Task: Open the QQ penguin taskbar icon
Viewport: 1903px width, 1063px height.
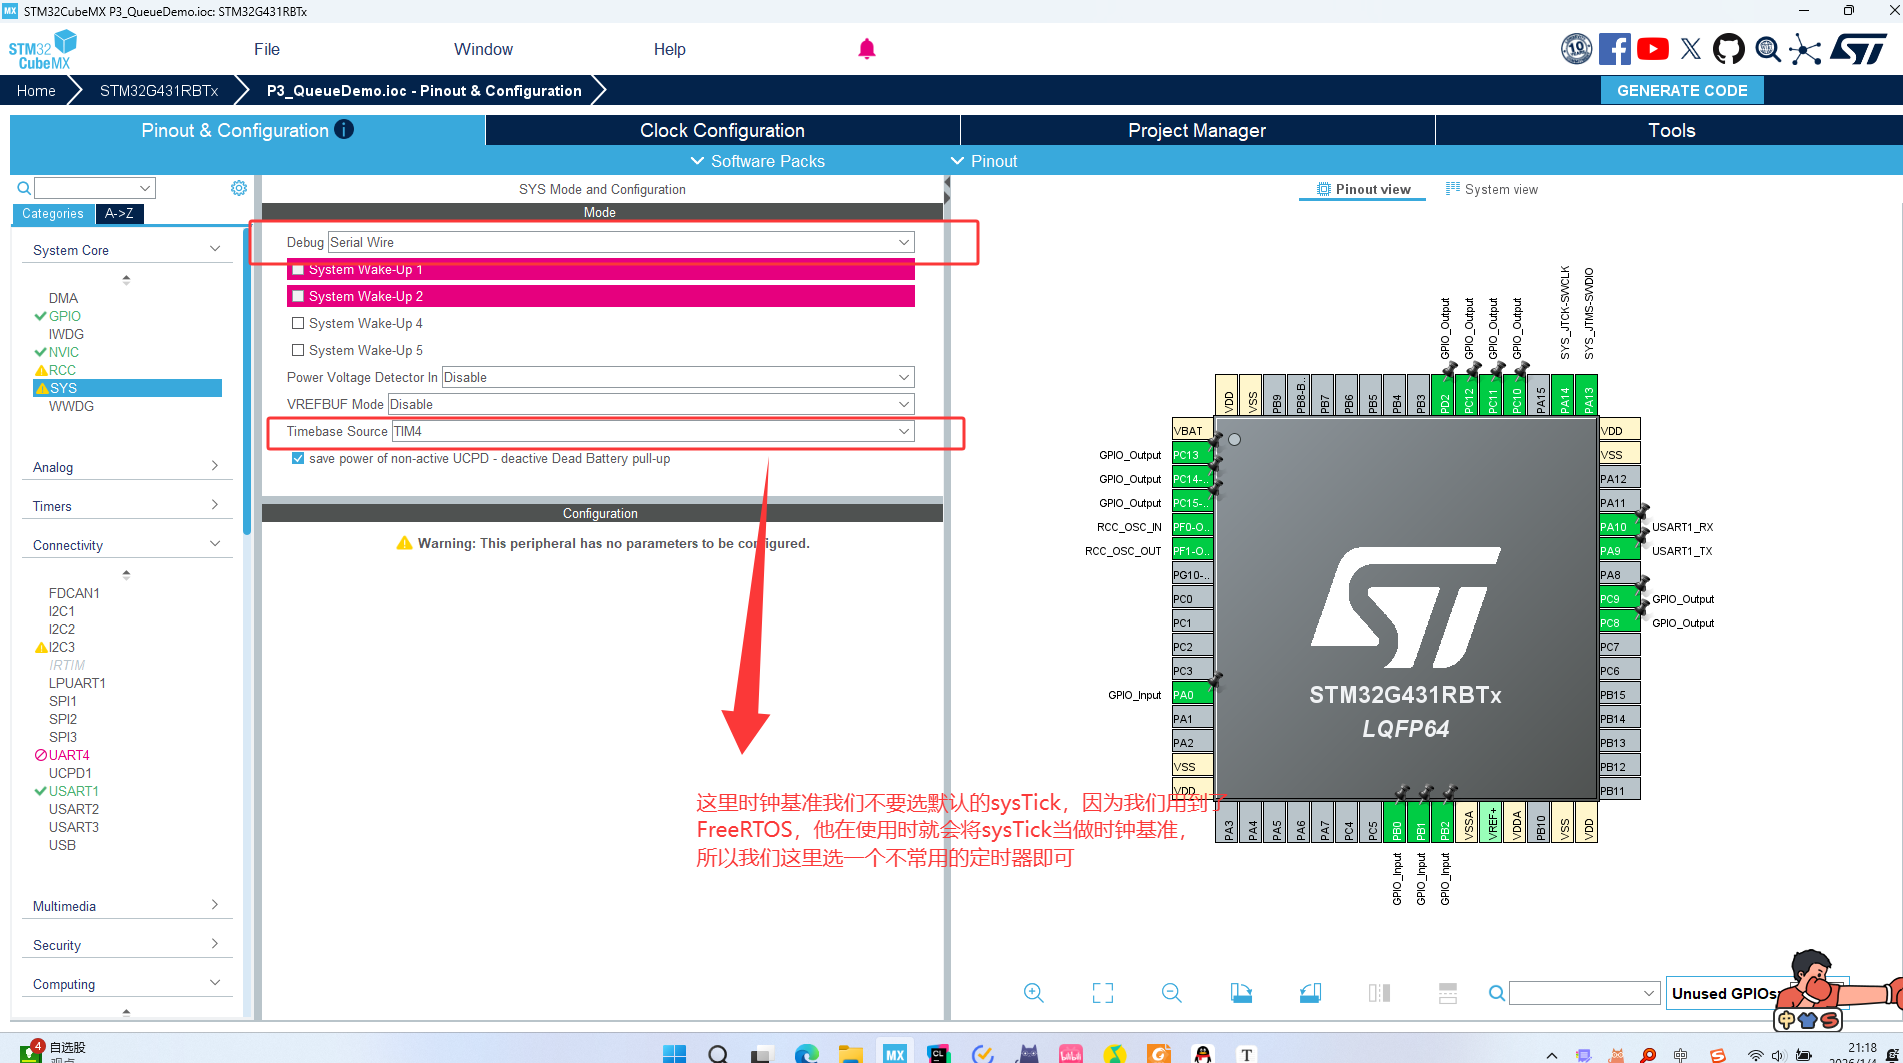Action: (1203, 1054)
